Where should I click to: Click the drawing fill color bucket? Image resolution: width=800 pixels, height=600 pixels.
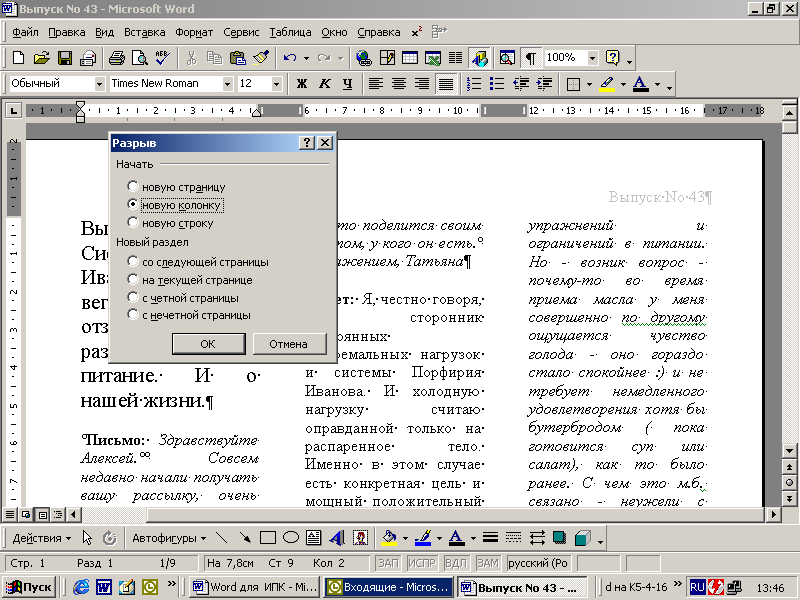[389, 538]
